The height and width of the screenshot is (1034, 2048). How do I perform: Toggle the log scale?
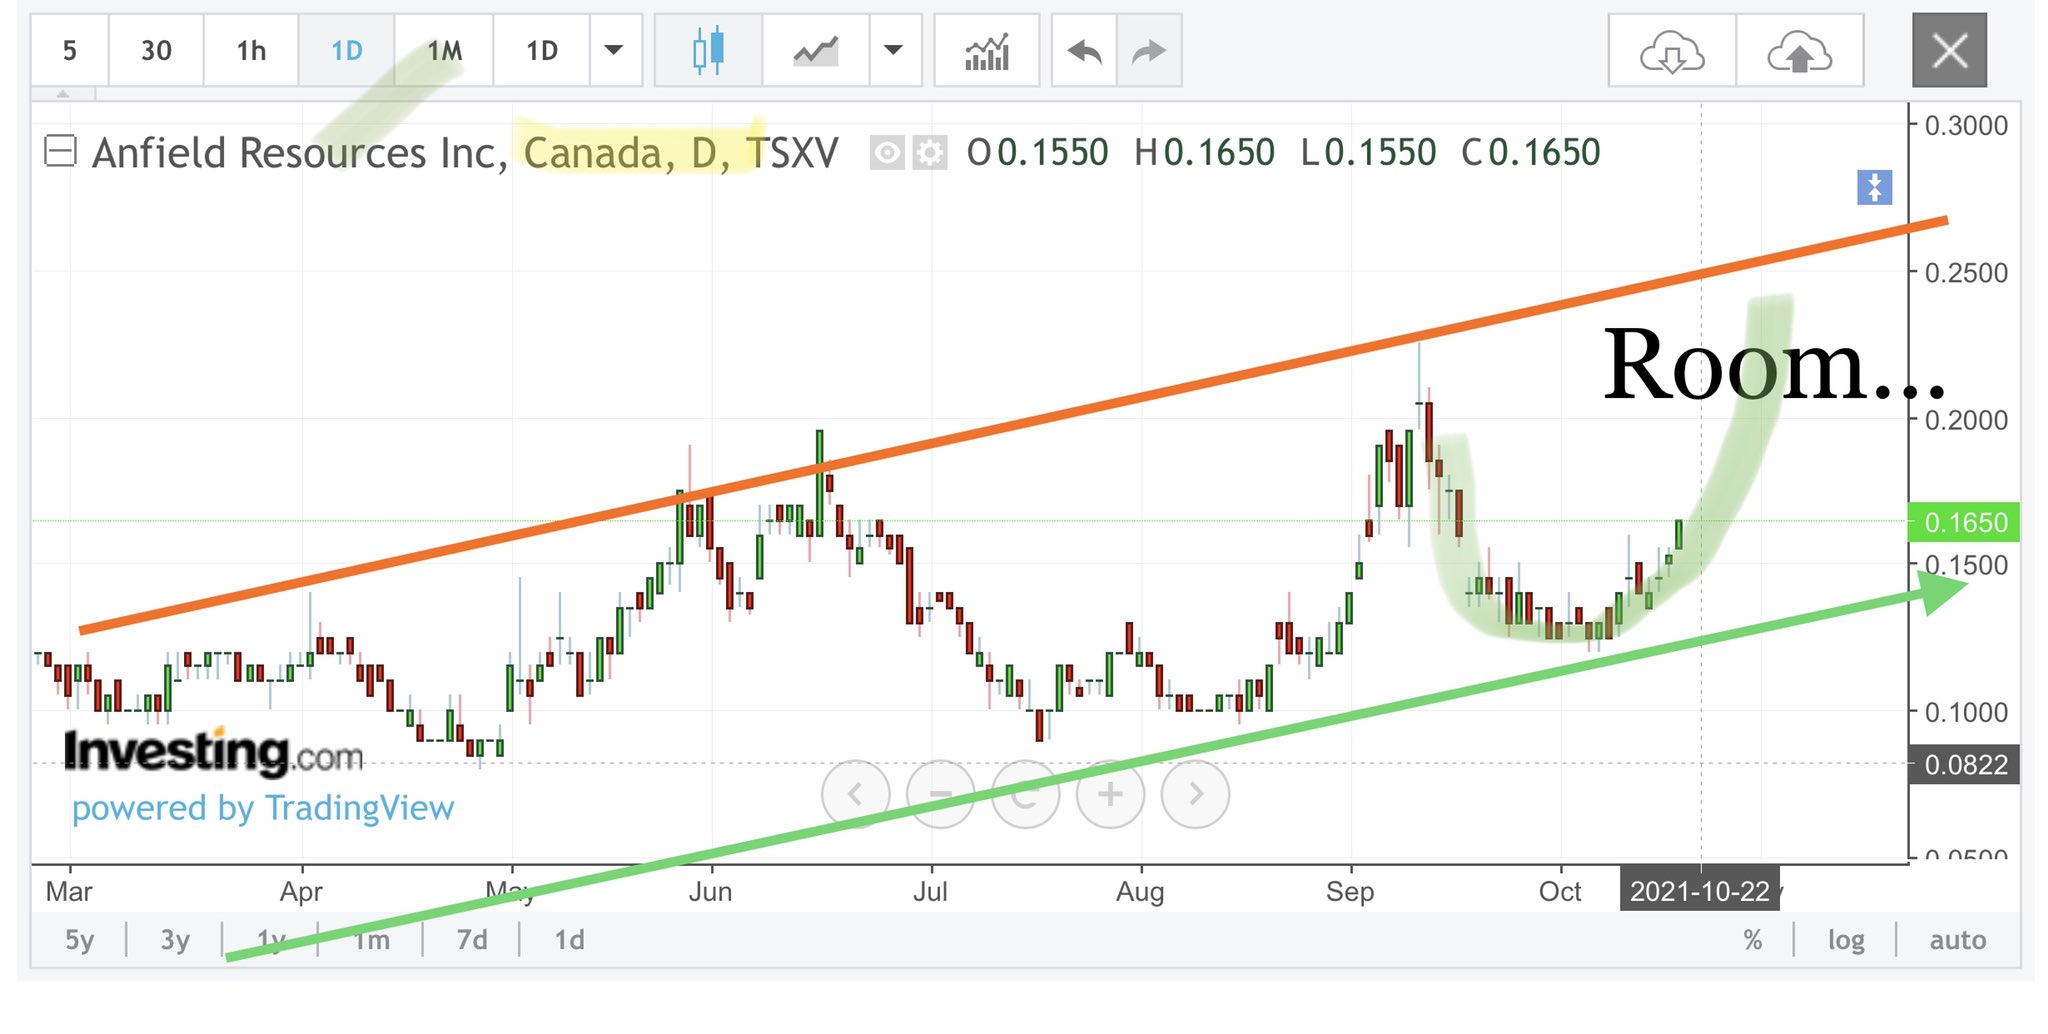click(1846, 940)
